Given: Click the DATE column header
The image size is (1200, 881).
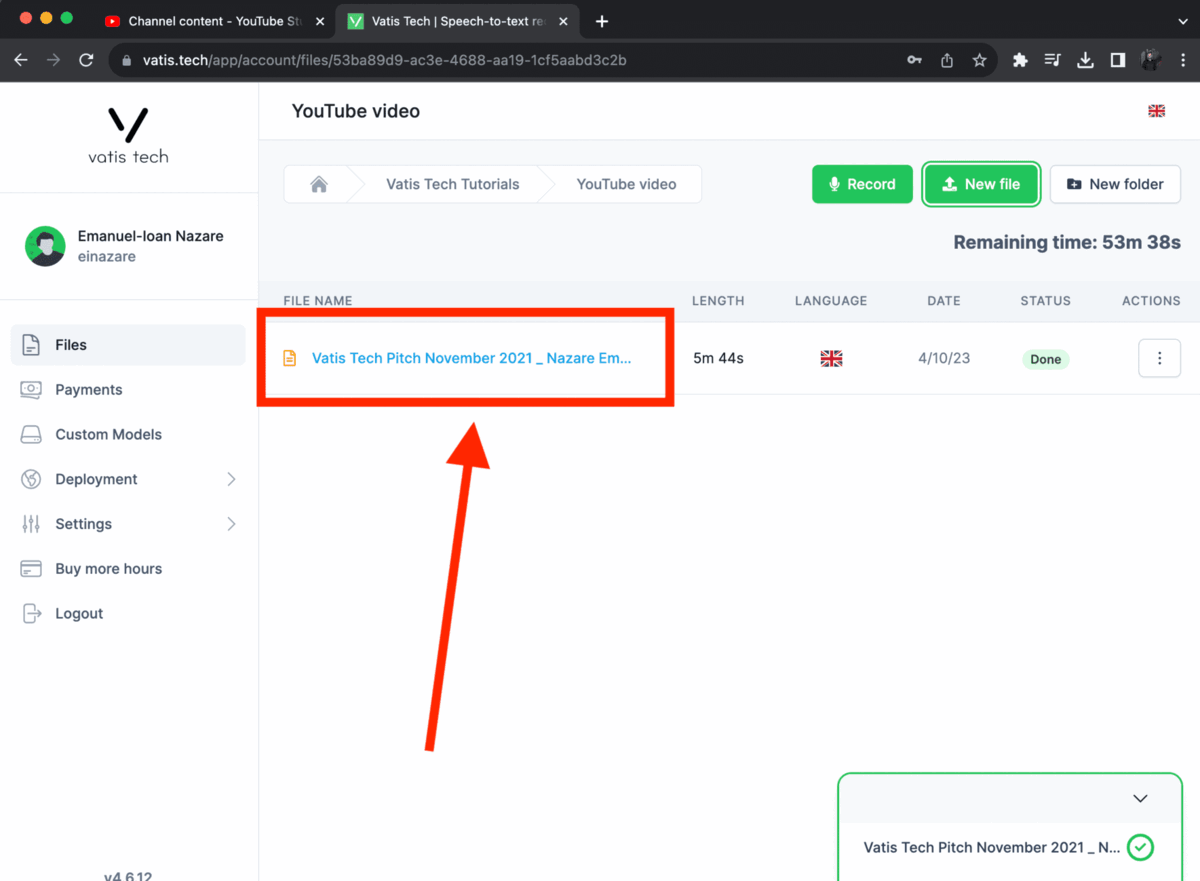Looking at the screenshot, I should [x=944, y=300].
